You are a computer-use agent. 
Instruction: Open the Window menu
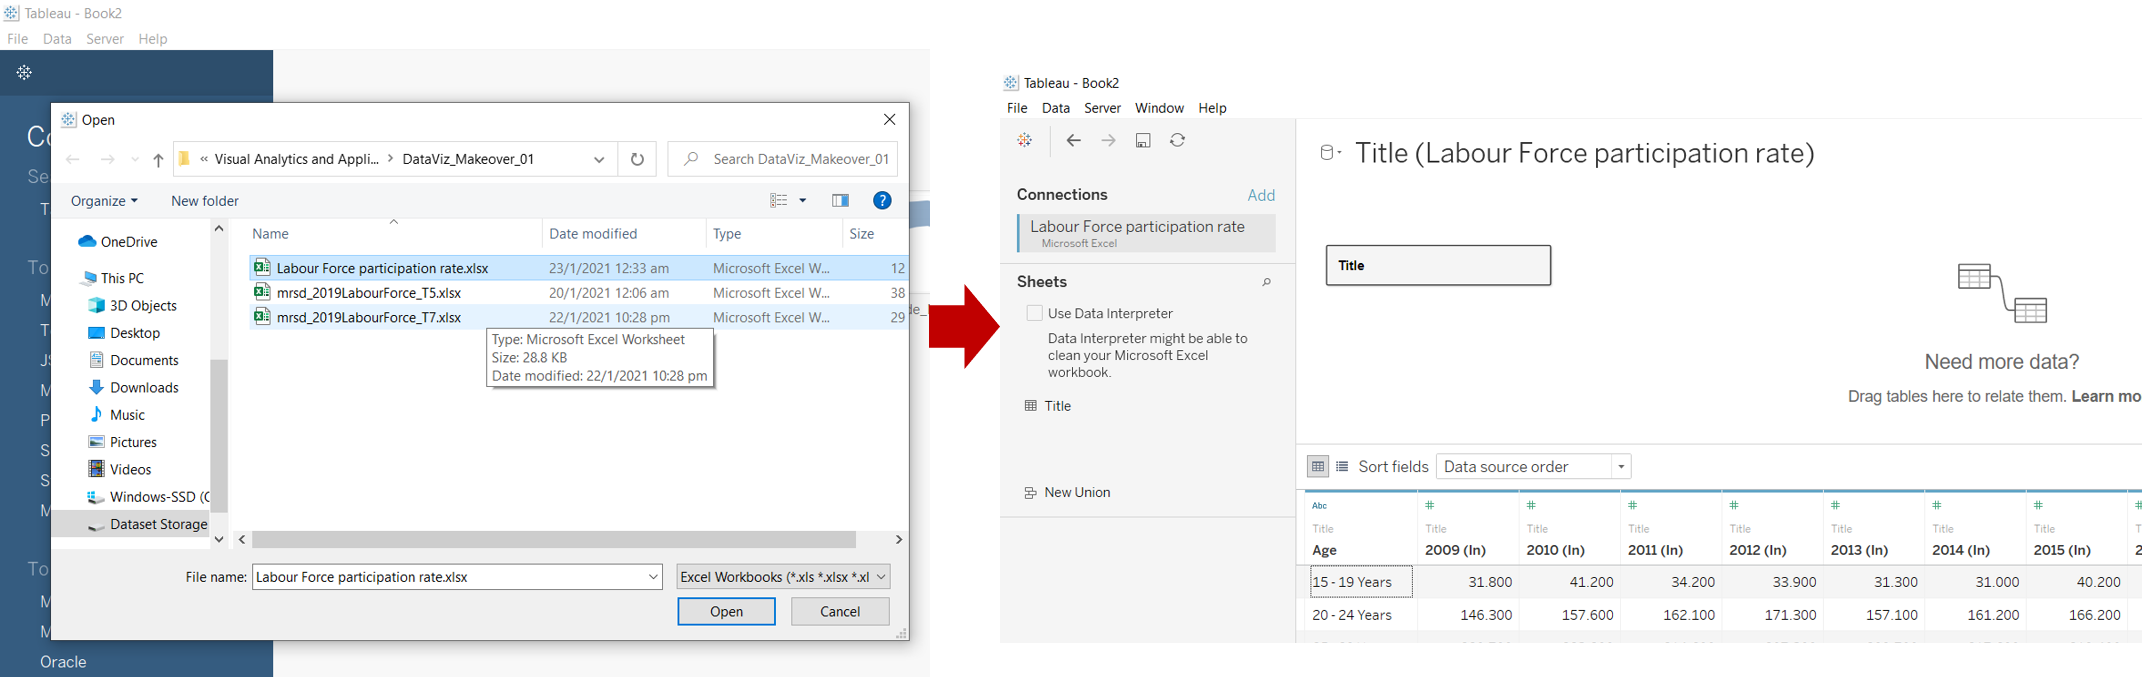click(1159, 108)
